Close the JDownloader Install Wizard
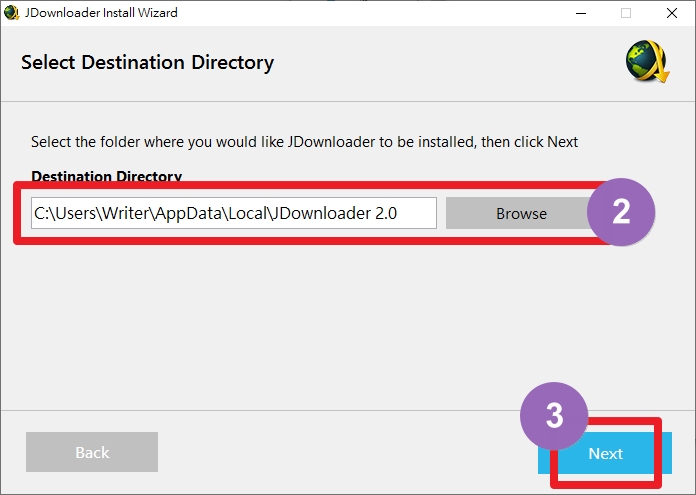696x495 pixels. click(x=672, y=13)
